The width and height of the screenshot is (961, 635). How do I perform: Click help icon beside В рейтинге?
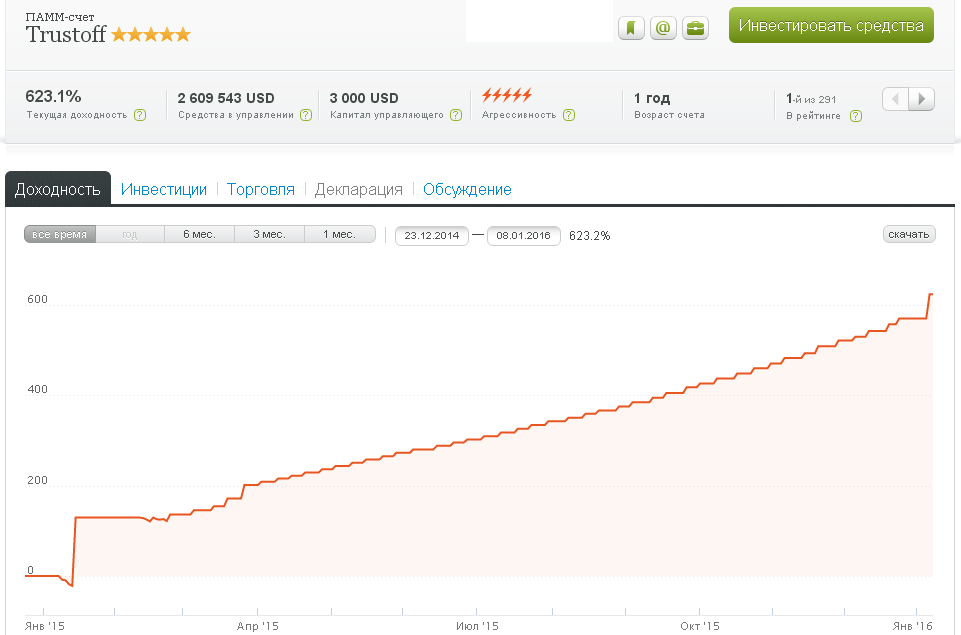(x=855, y=116)
